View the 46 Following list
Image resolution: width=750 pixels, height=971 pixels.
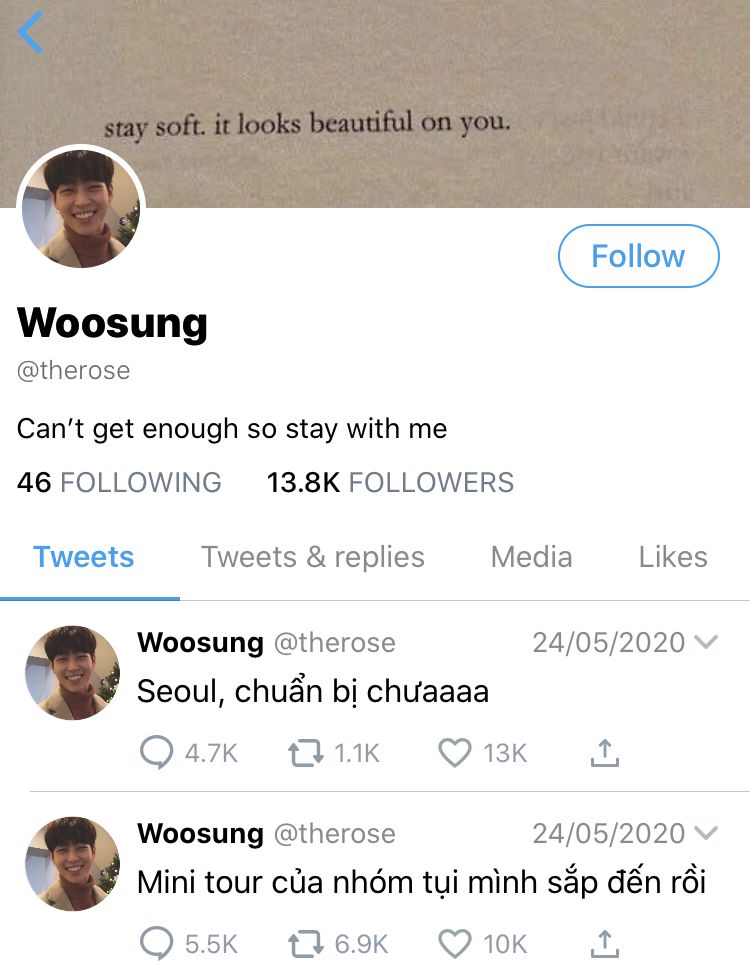pyautogui.click(x=119, y=482)
